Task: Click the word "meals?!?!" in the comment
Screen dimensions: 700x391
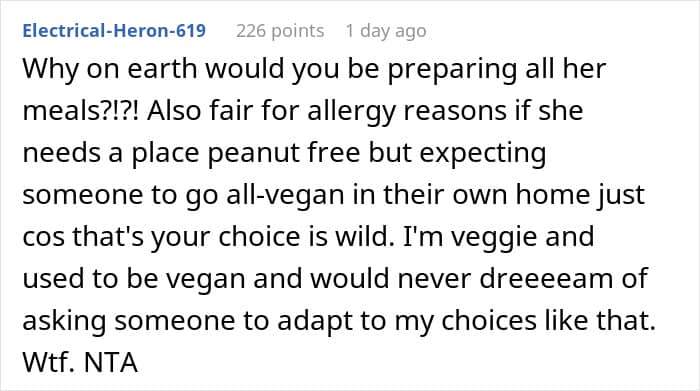Action: pos(81,111)
